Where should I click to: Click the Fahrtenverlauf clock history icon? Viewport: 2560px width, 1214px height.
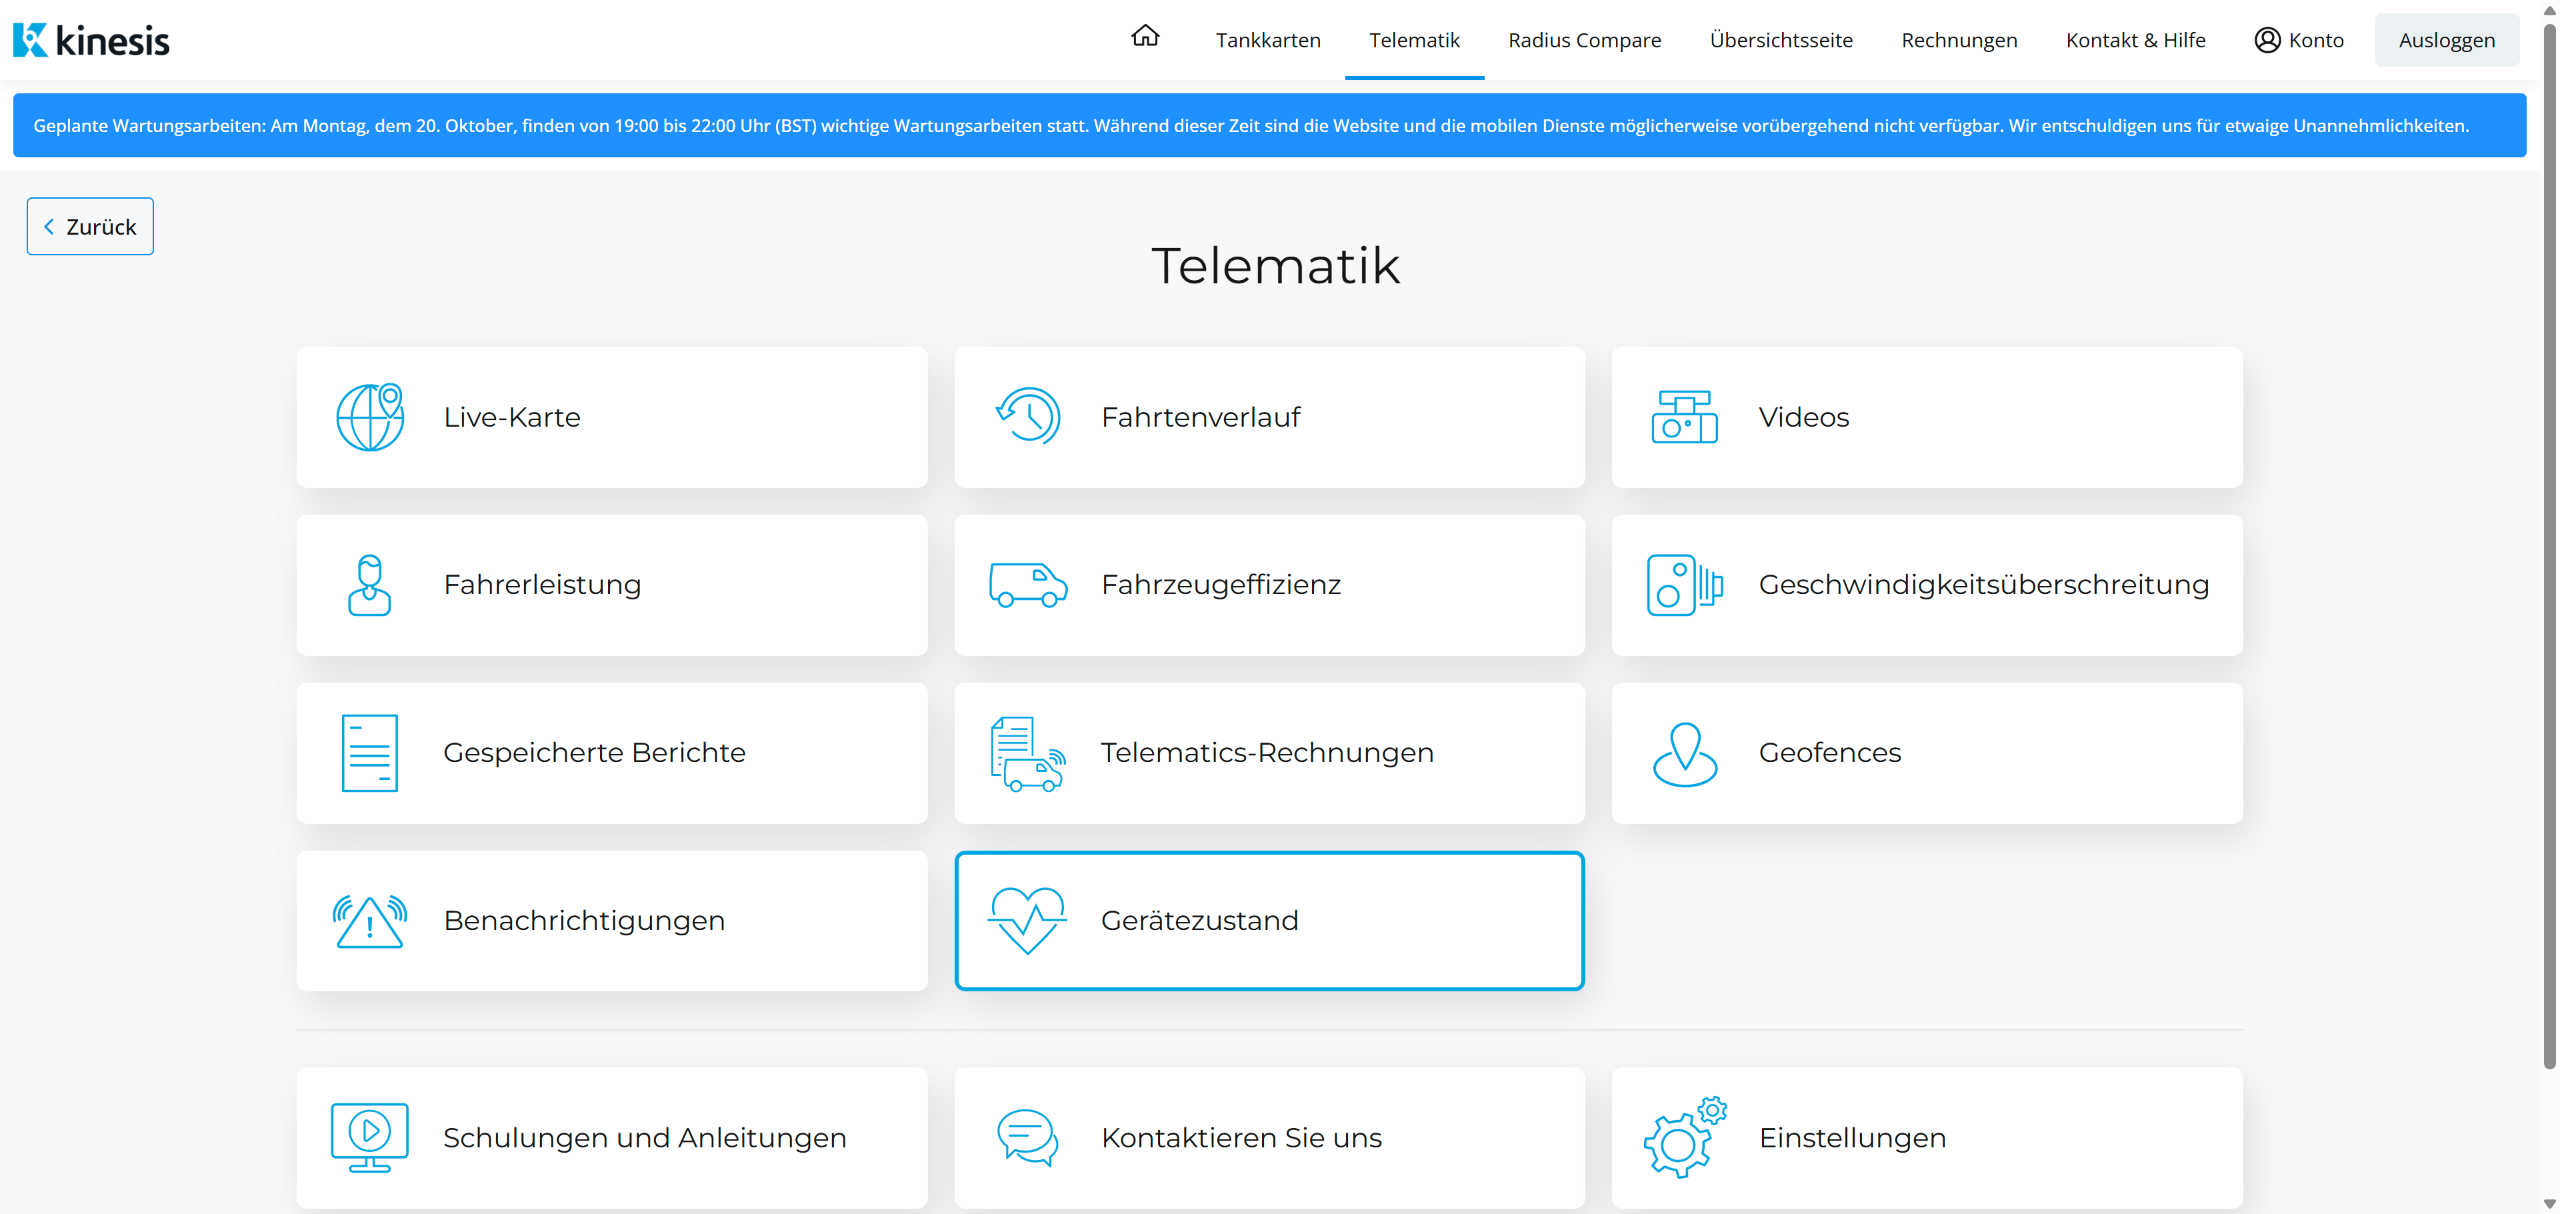[x=1028, y=416]
